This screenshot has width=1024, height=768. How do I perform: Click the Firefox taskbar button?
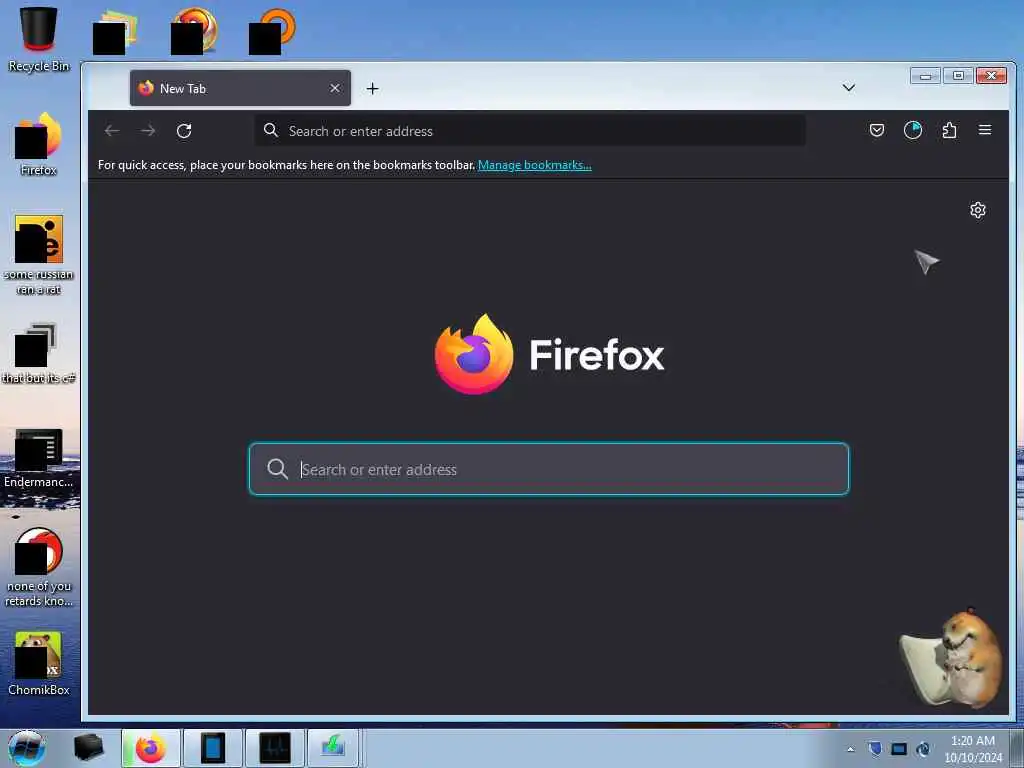(x=151, y=748)
